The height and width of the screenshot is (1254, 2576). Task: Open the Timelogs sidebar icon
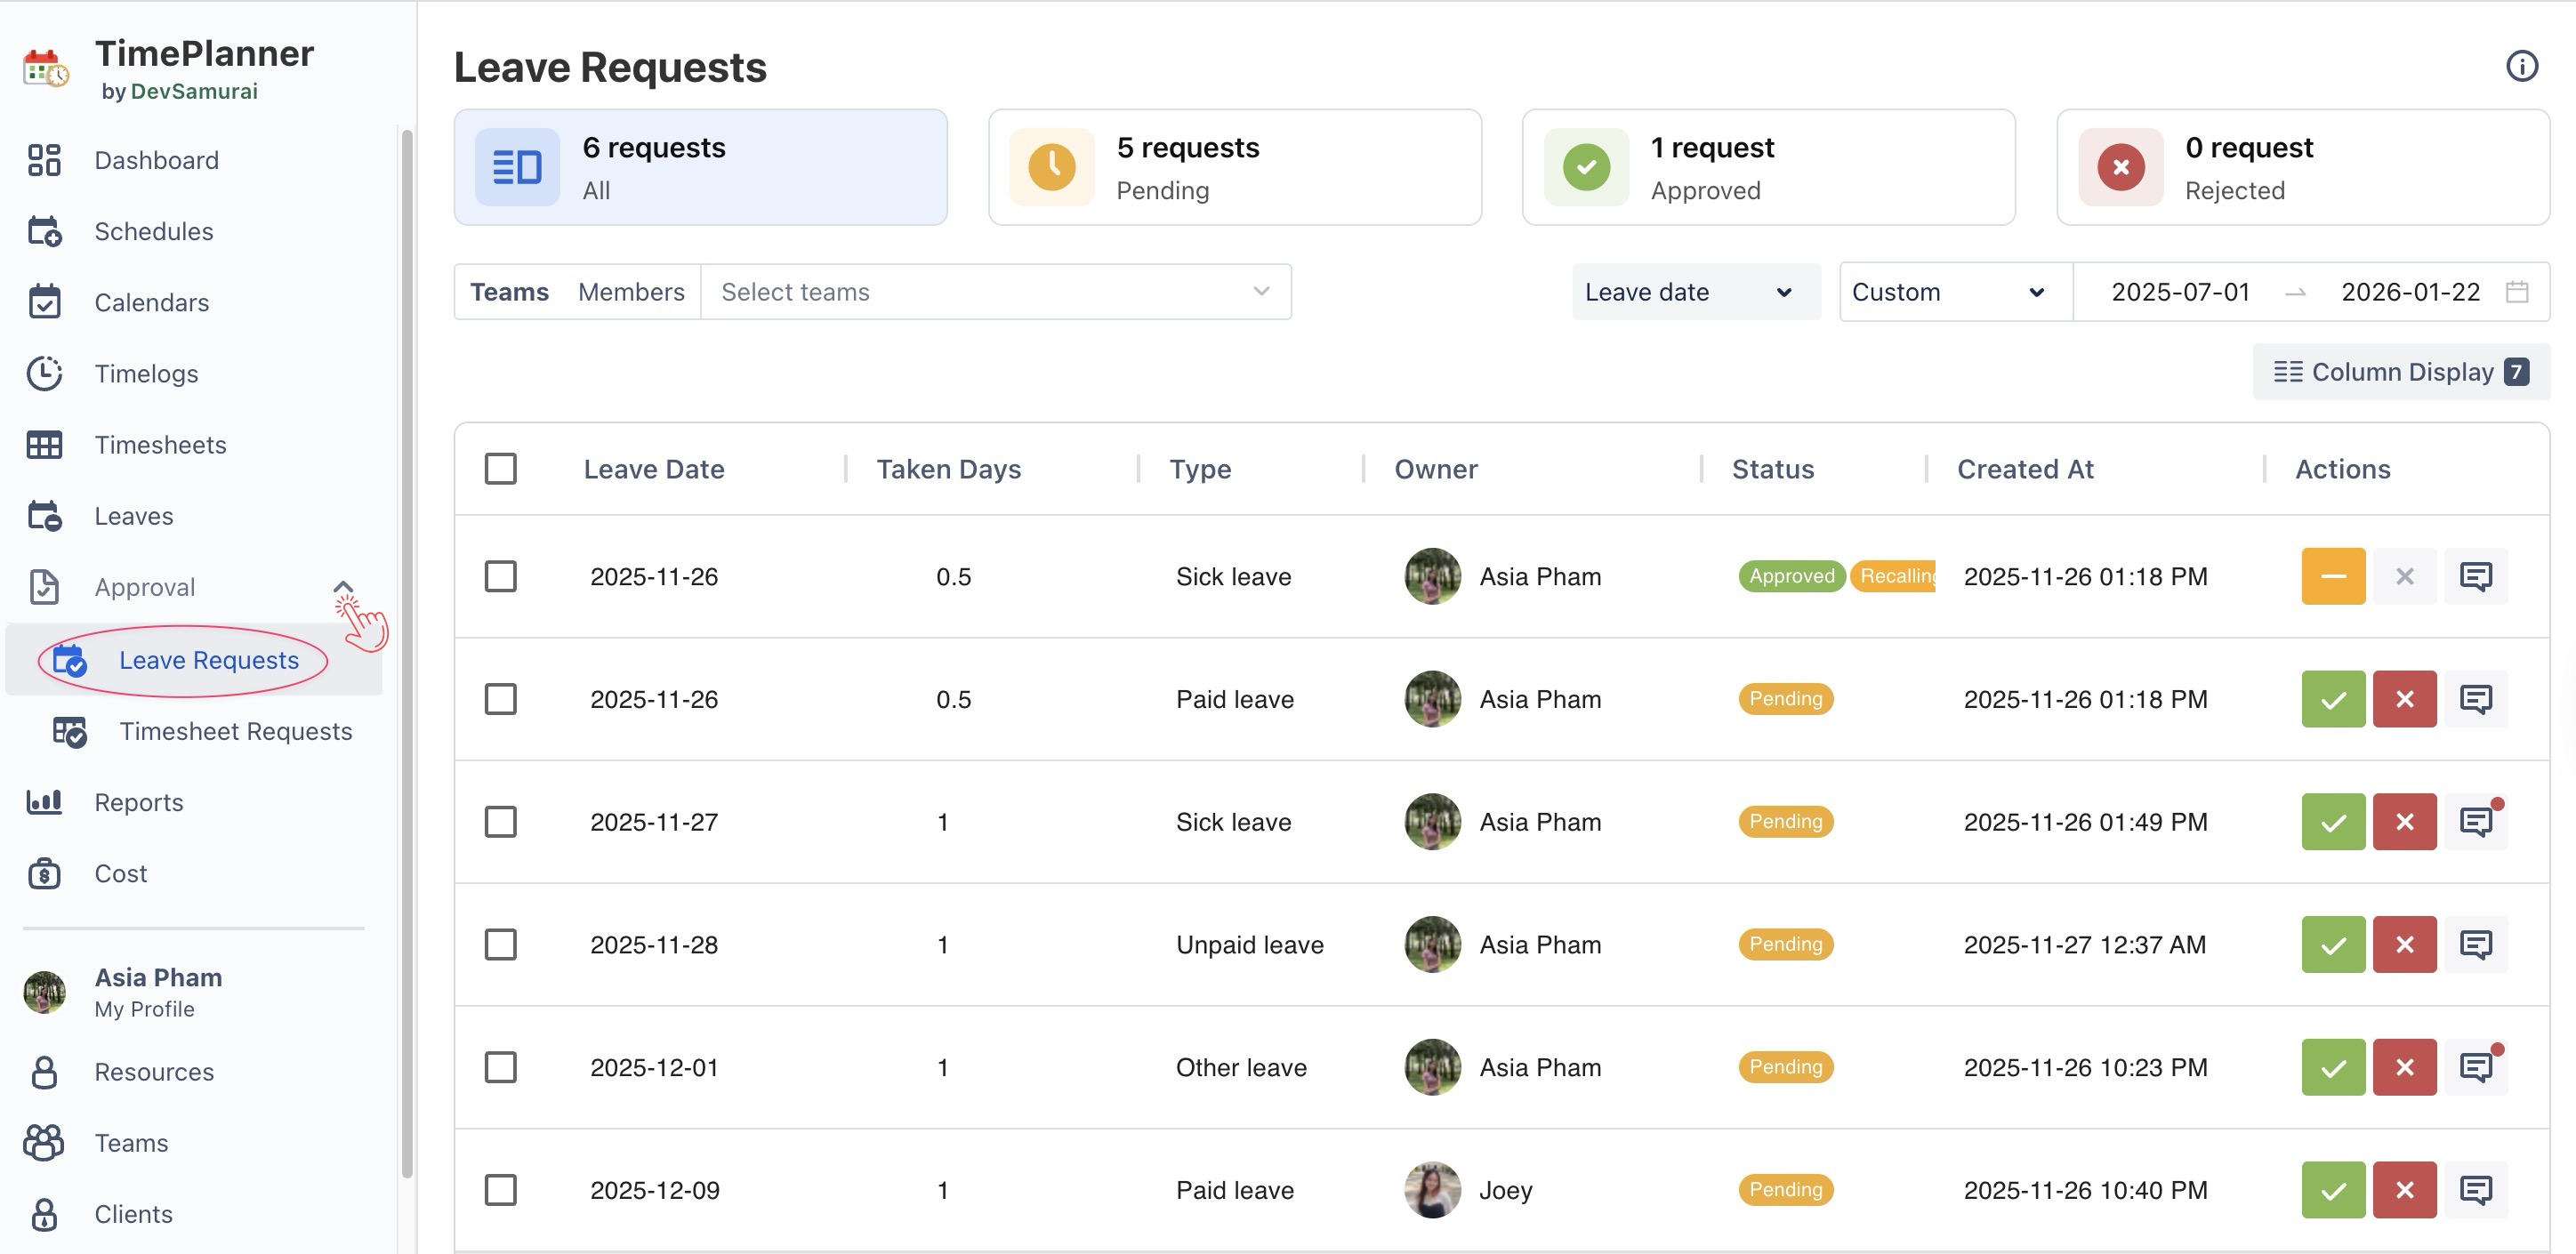pos(44,373)
